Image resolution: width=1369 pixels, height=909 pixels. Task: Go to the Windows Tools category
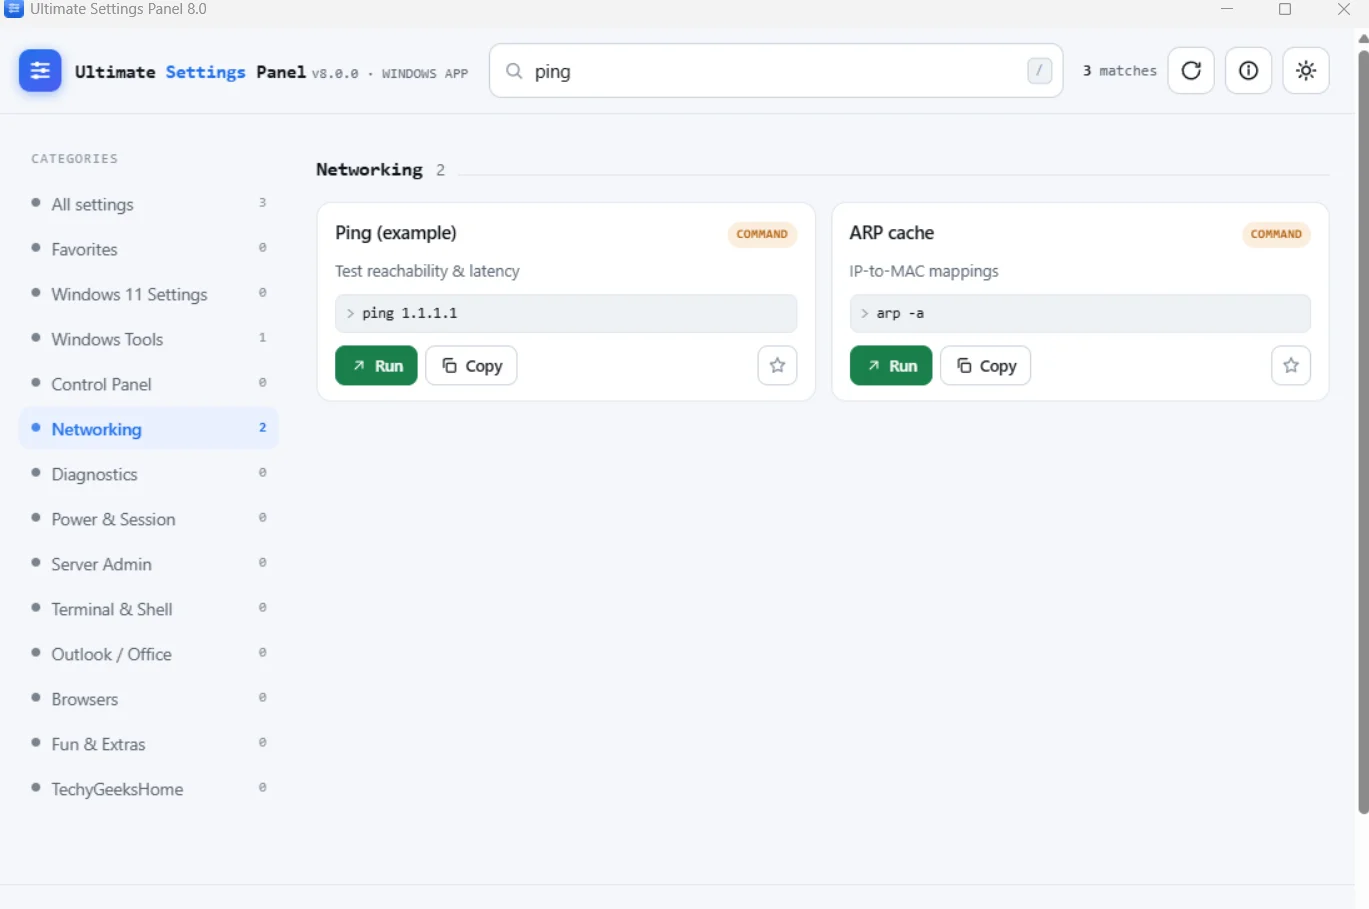(149, 339)
